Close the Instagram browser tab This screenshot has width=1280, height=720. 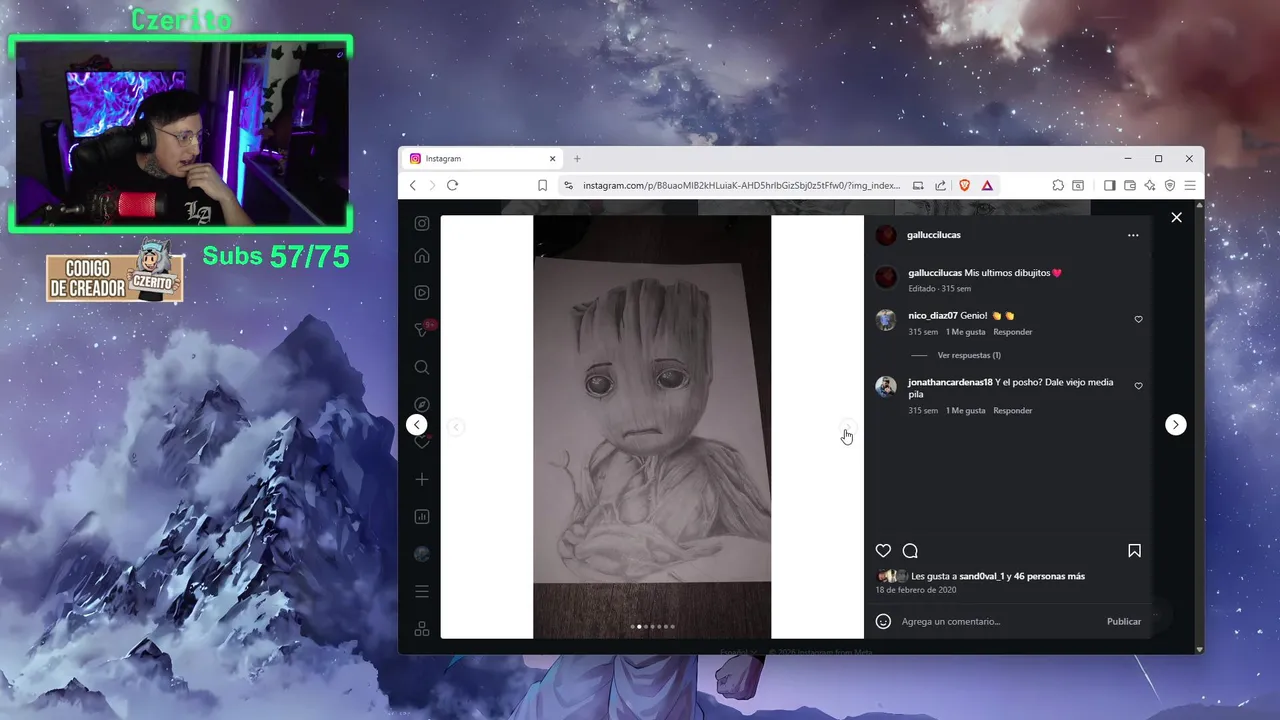coord(552,159)
